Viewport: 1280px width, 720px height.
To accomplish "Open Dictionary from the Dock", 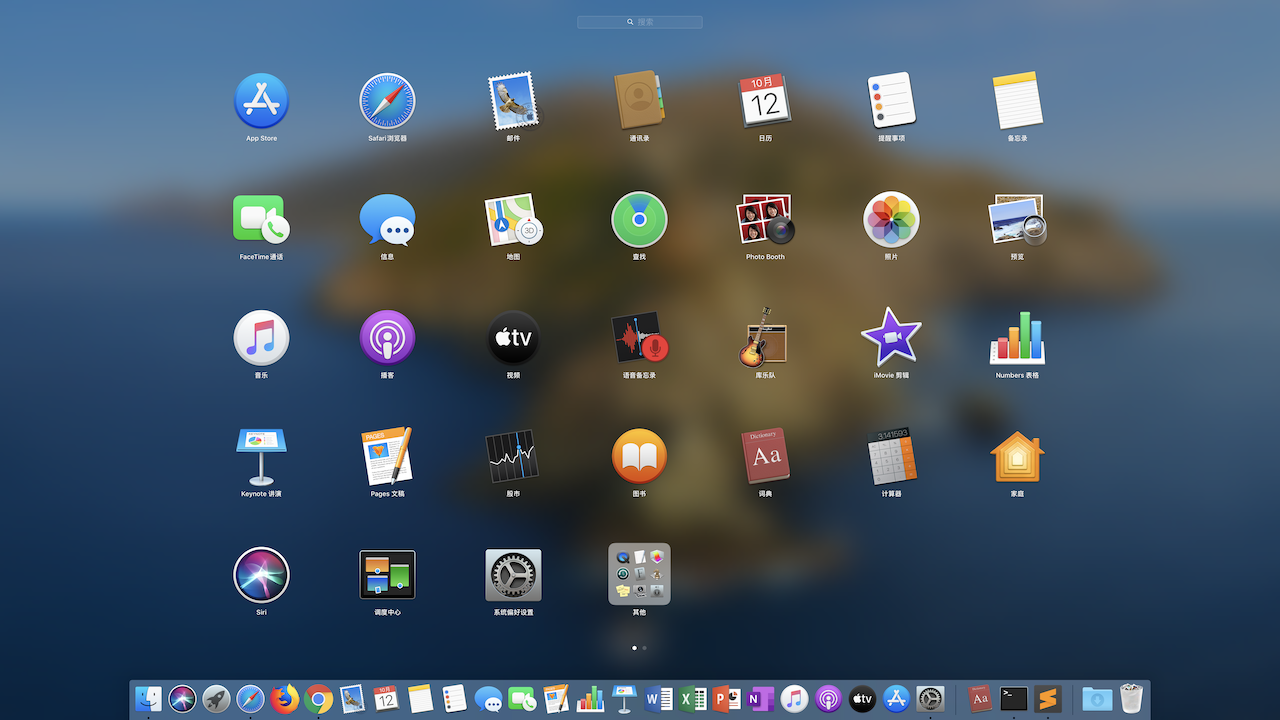I will coord(980,698).
